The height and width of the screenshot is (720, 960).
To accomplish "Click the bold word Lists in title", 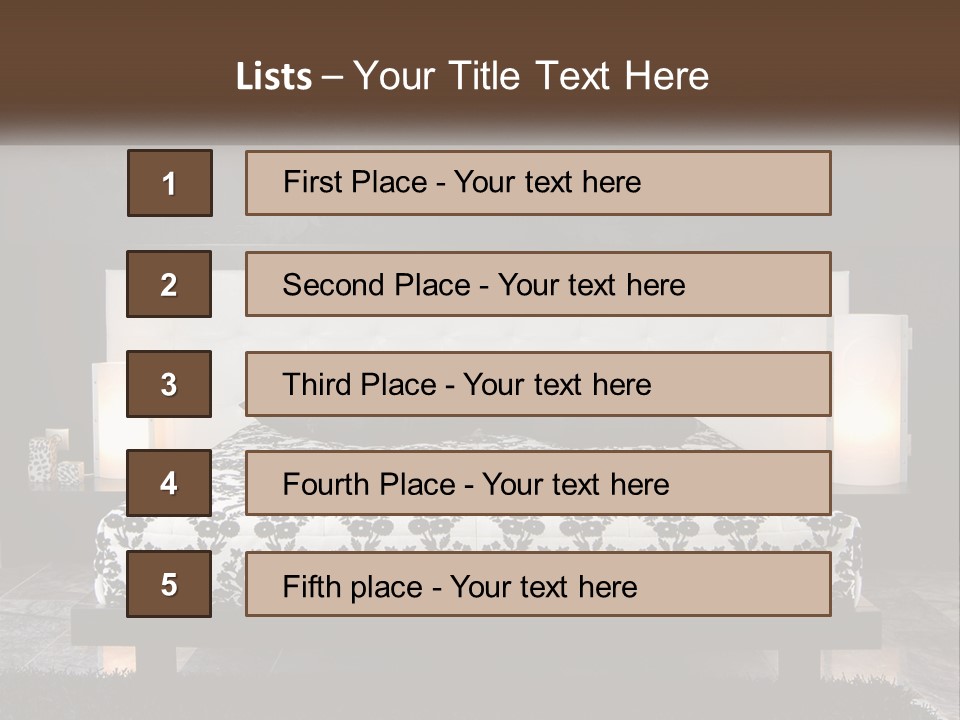I will 273,77.
